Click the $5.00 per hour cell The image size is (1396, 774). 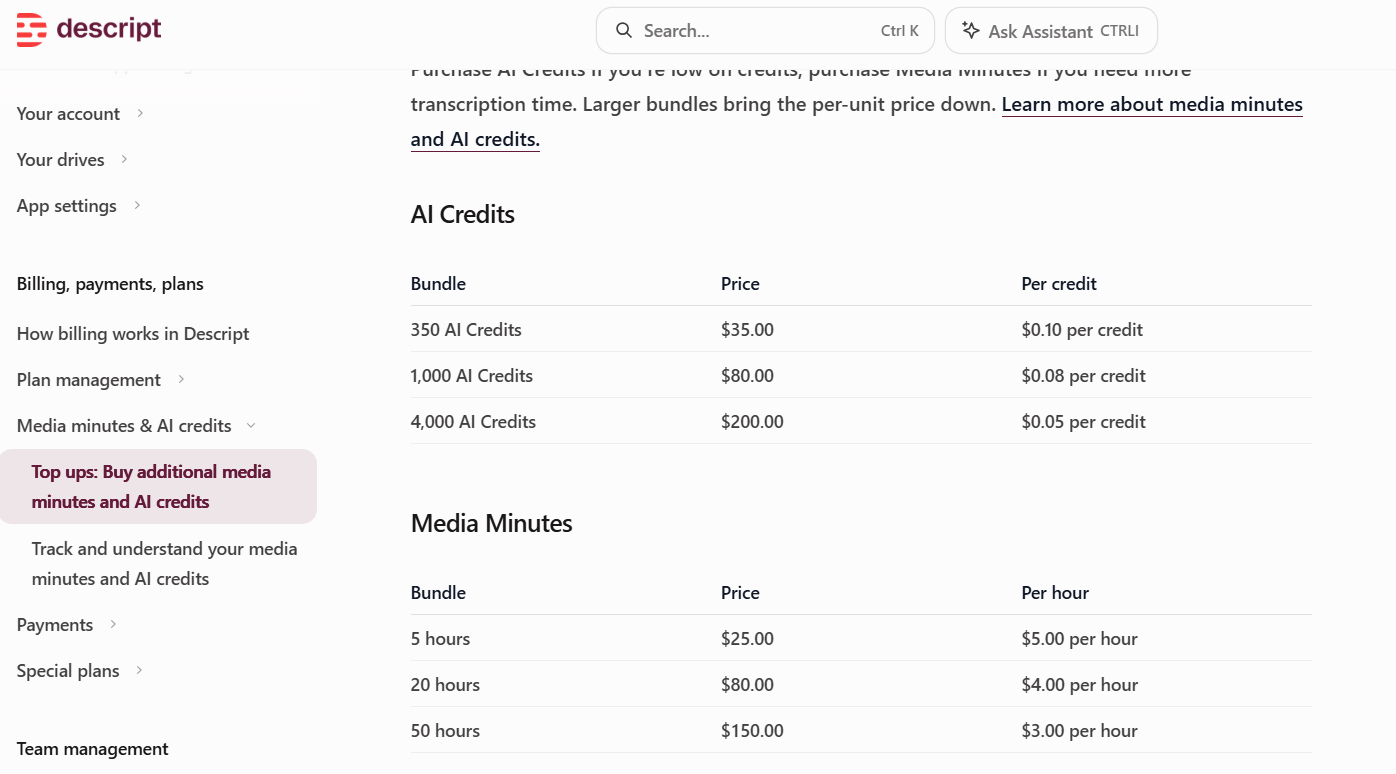(1080, 639)
